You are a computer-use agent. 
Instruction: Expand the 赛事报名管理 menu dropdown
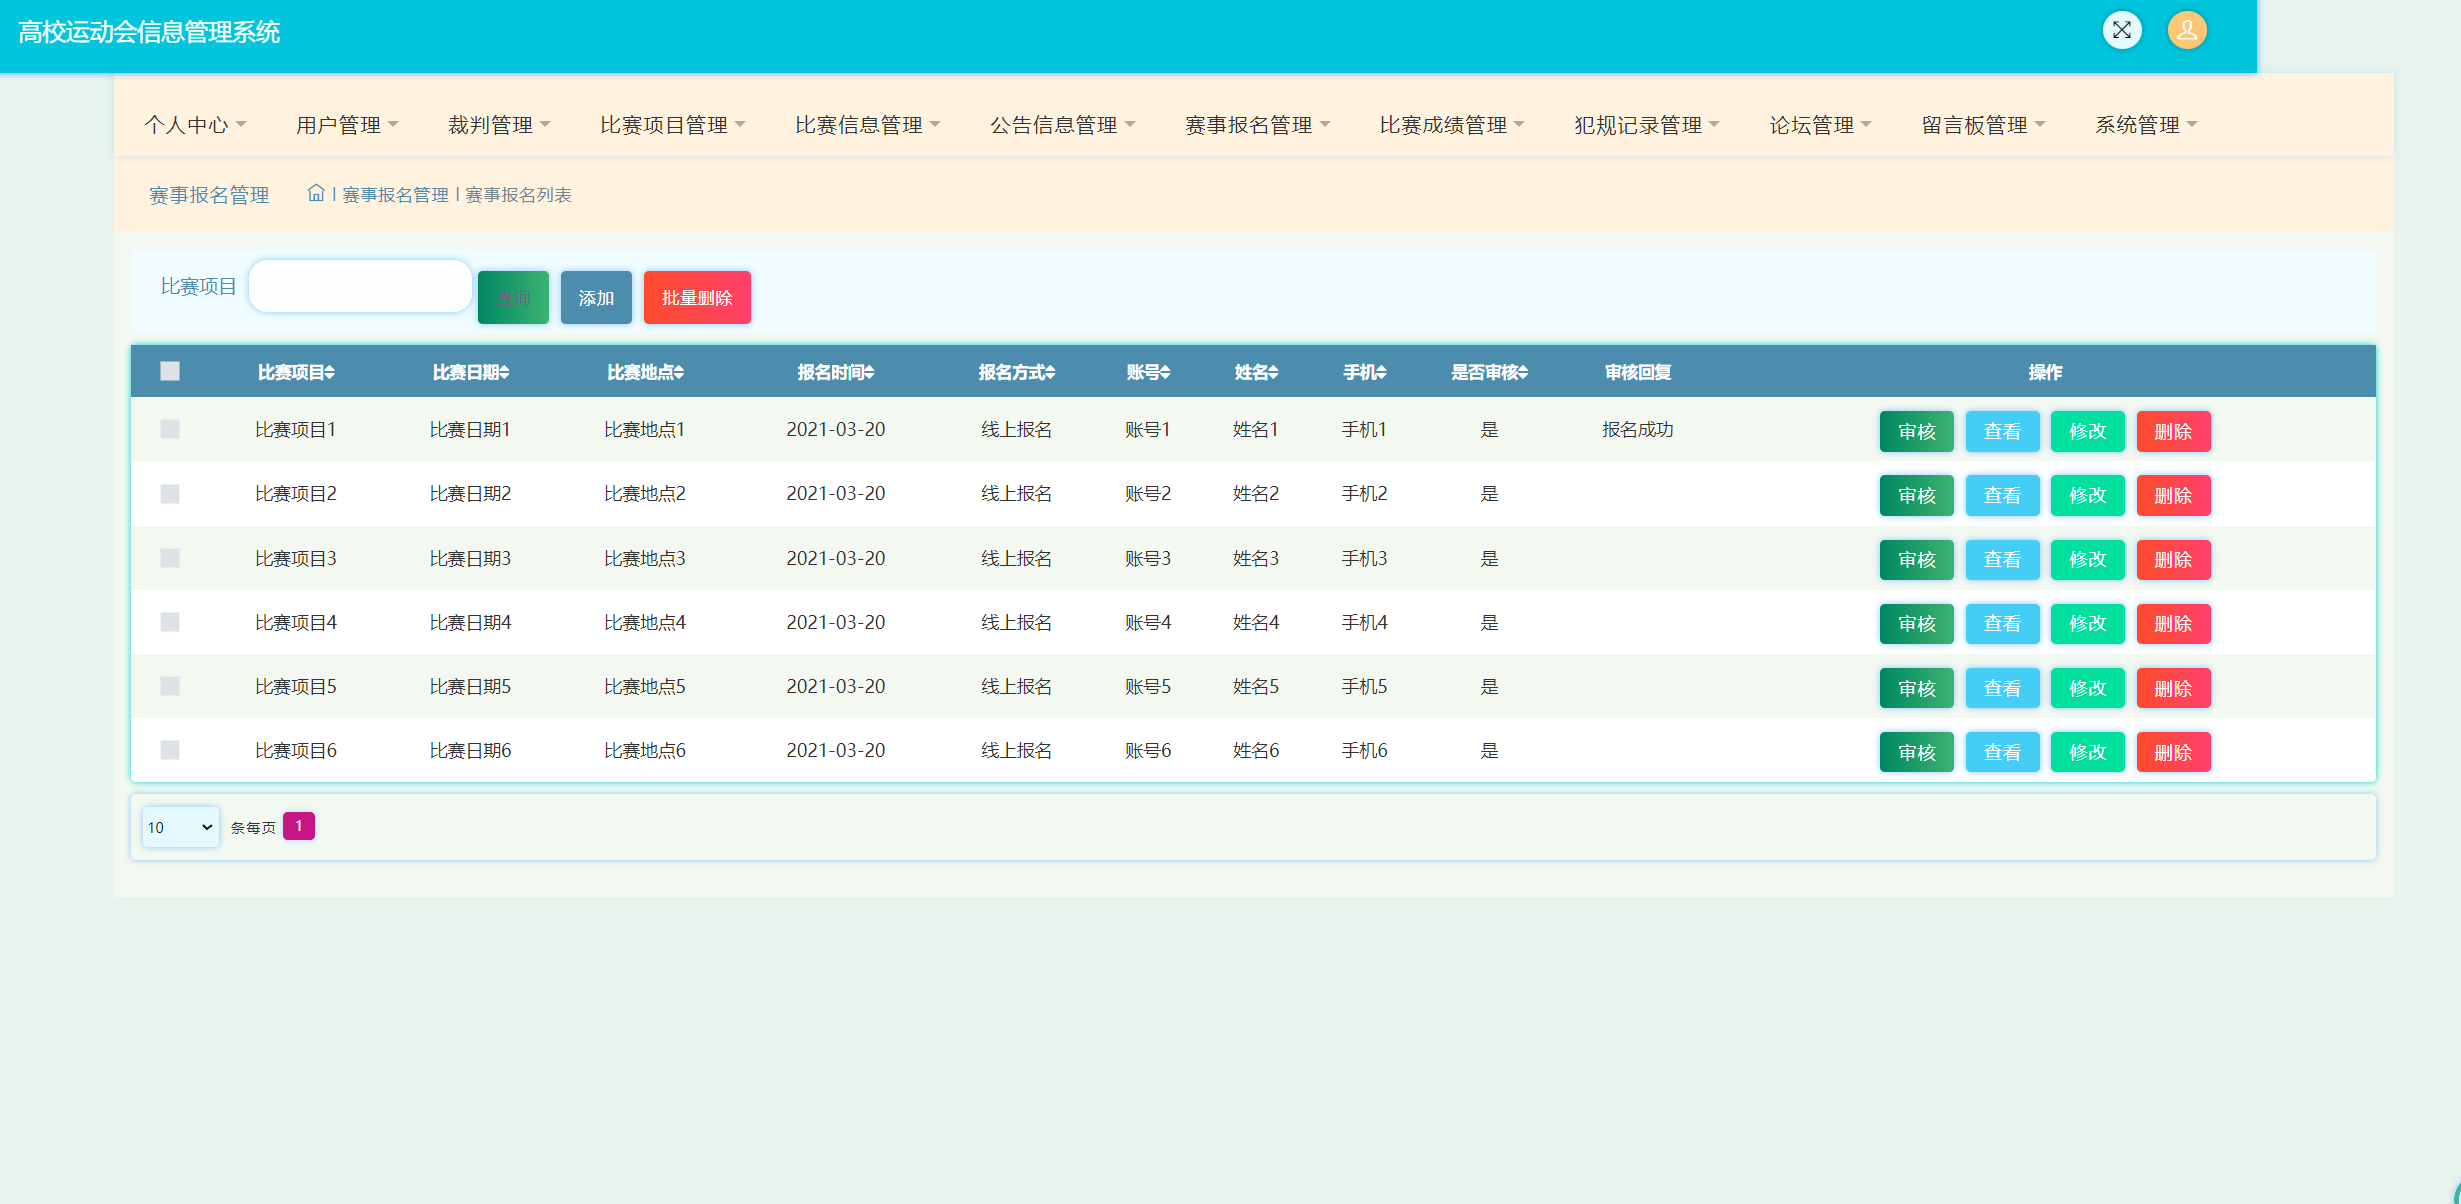(x=1257, y=125)
